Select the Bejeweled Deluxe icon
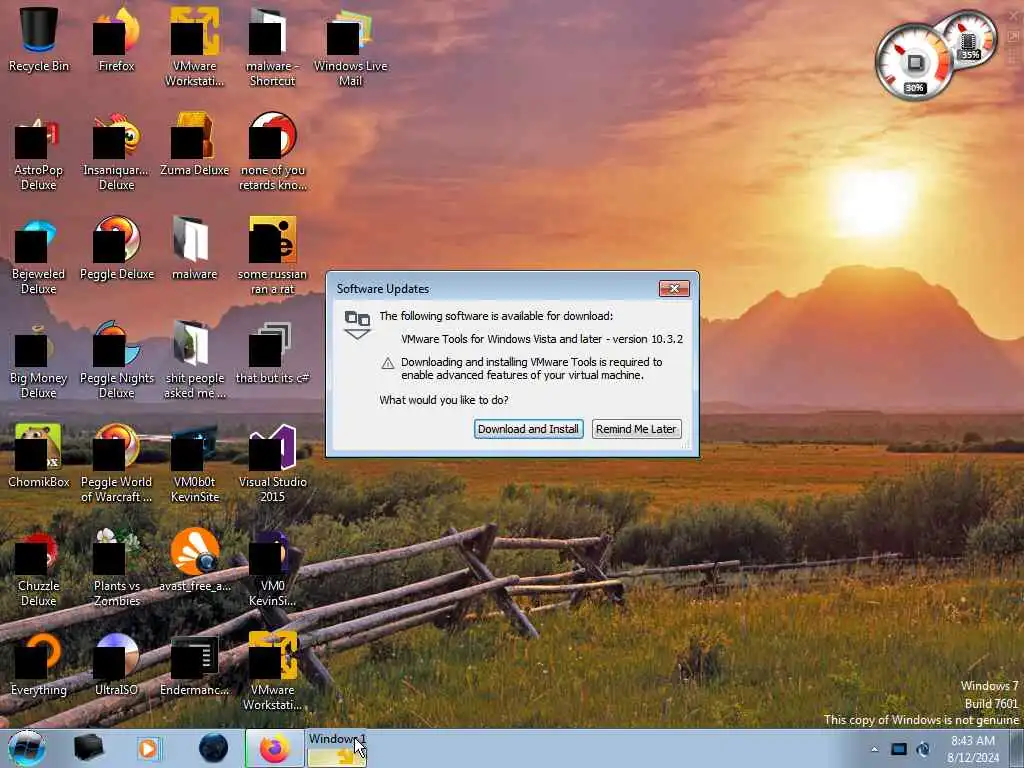 [39, 255]
